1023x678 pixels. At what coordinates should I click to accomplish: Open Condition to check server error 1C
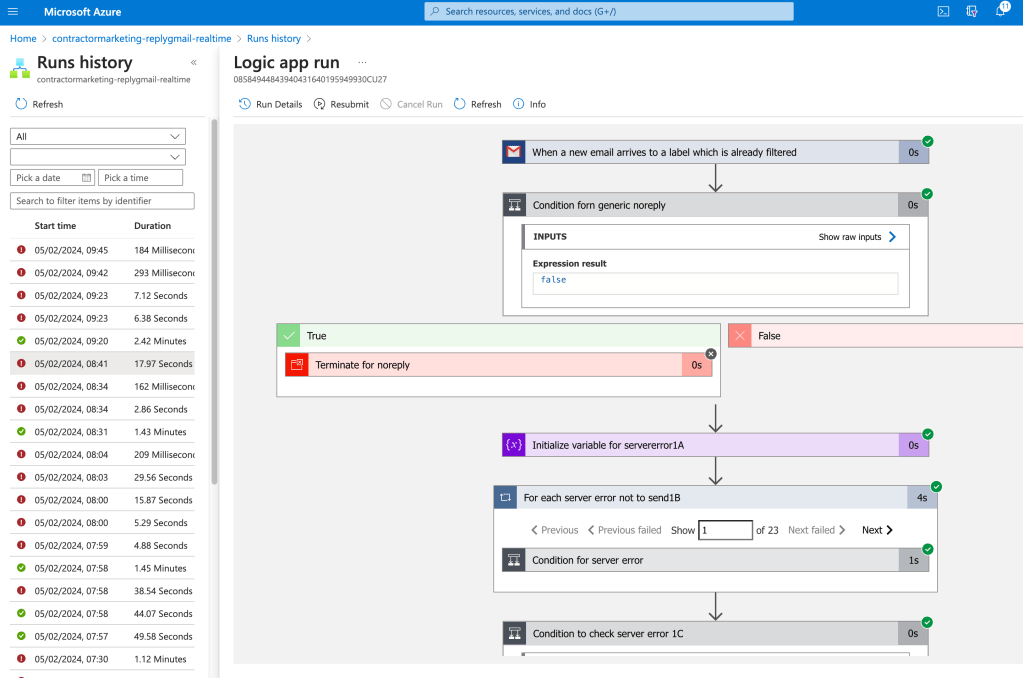pyautogui.click(x=715, y=633)
